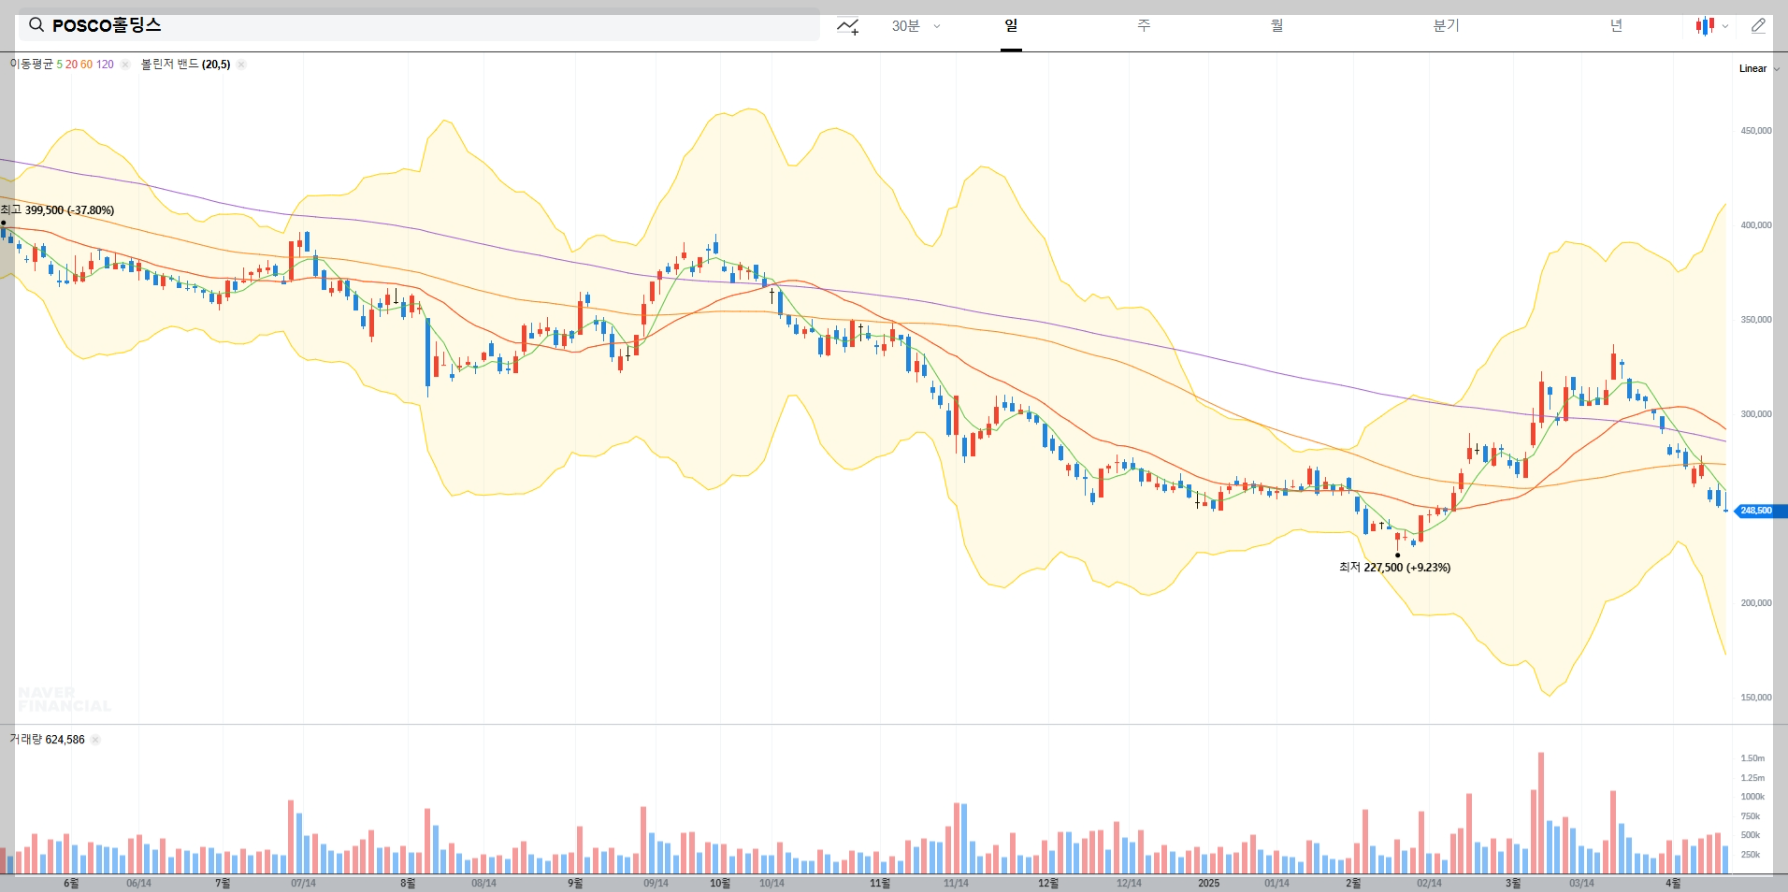Click the 최저 227,500 low marker
The image size is (1788, 892).
tap(1395, 567)
